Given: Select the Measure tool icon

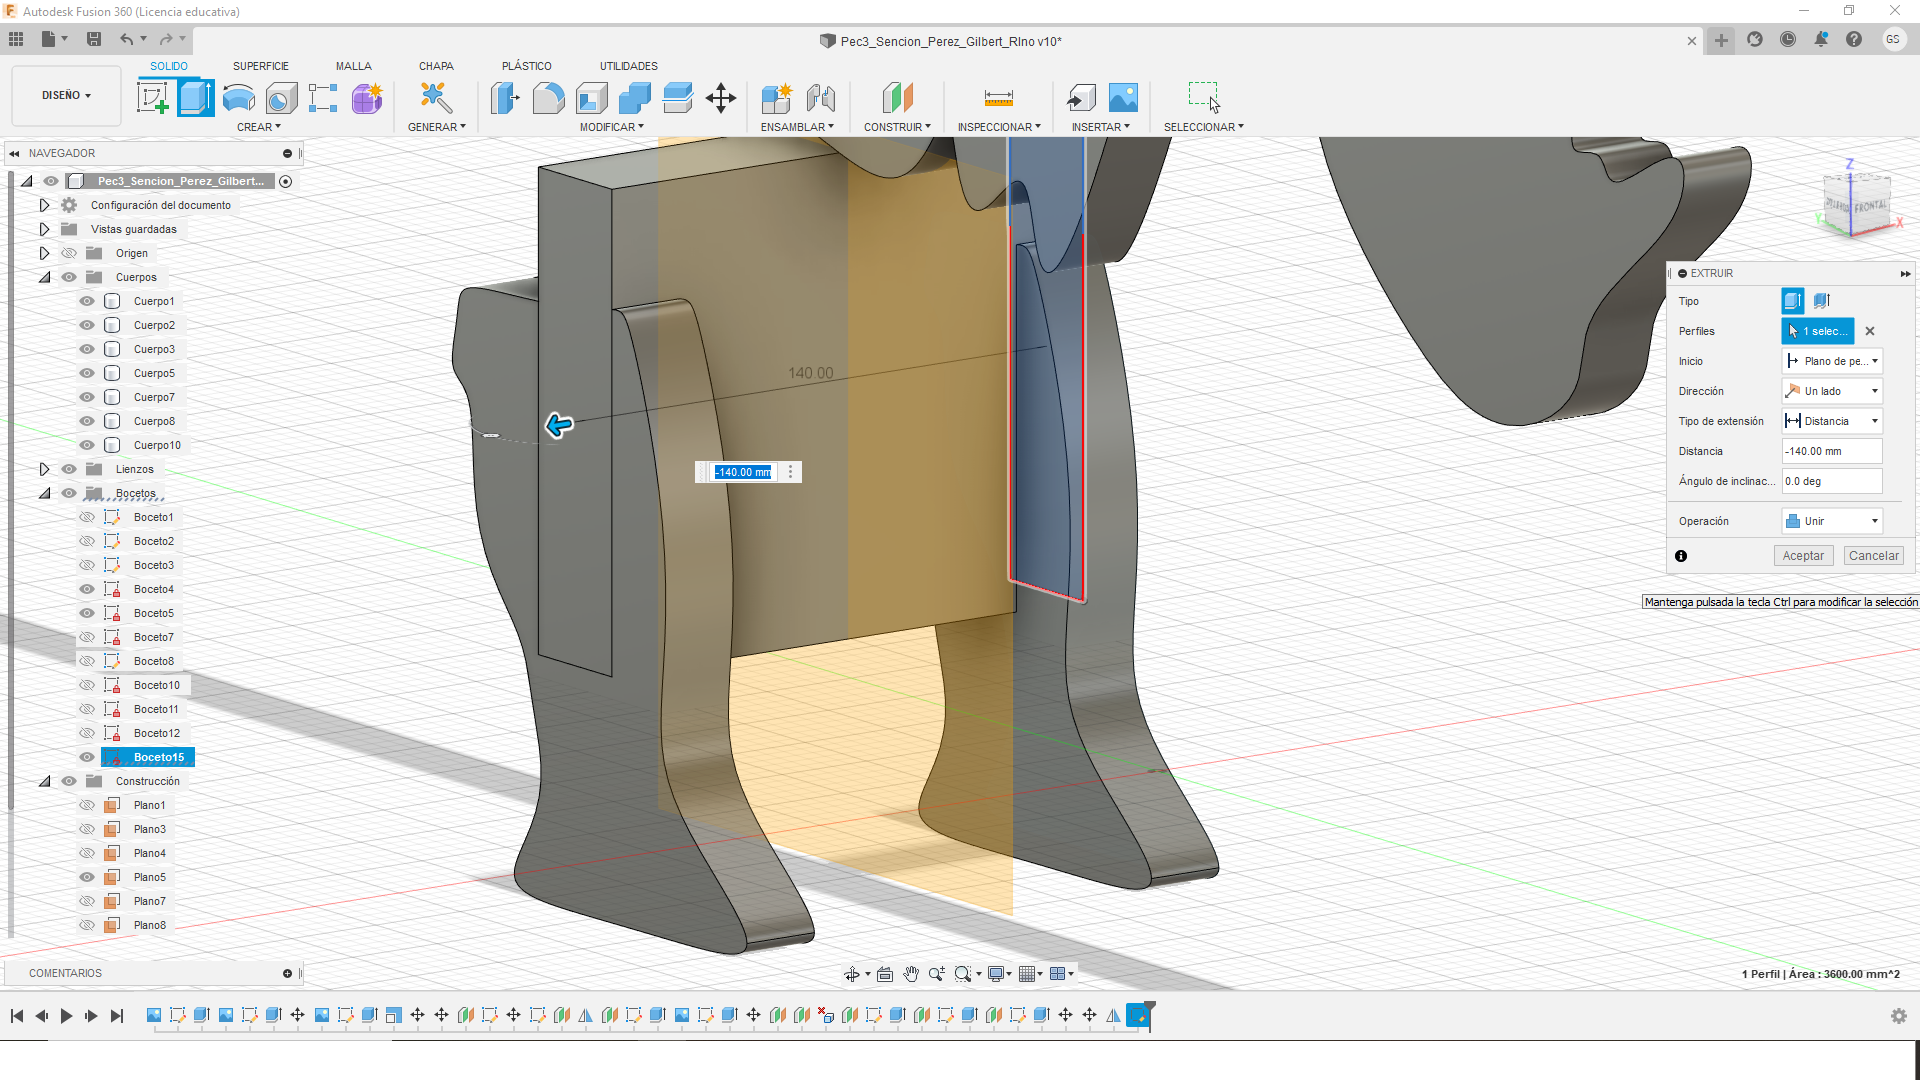Looking at the screenshot, I should (999, 98).
